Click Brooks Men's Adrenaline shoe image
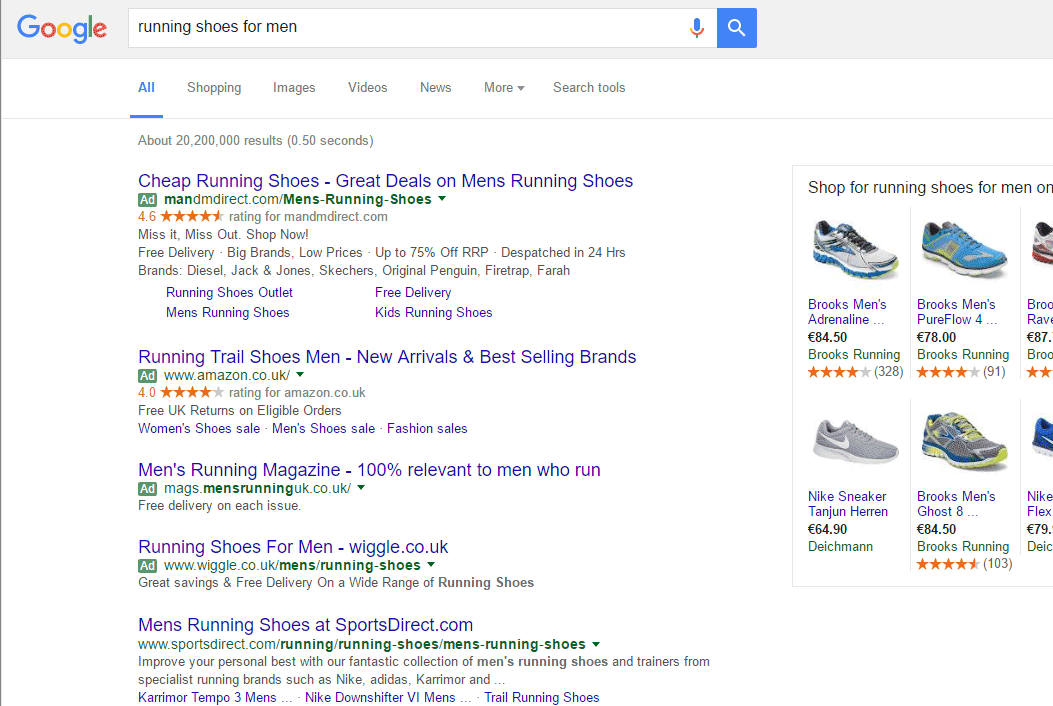Screen dimensions: 1053x706 (x=854, y=250)
